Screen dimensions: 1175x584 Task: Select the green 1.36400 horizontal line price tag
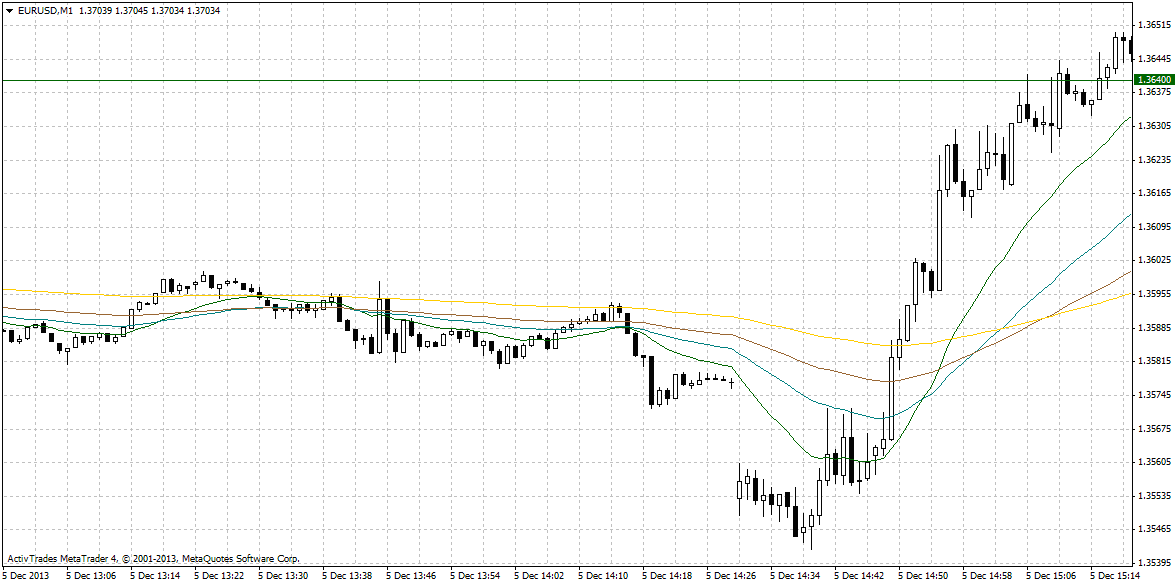(x=1153, y=79)
